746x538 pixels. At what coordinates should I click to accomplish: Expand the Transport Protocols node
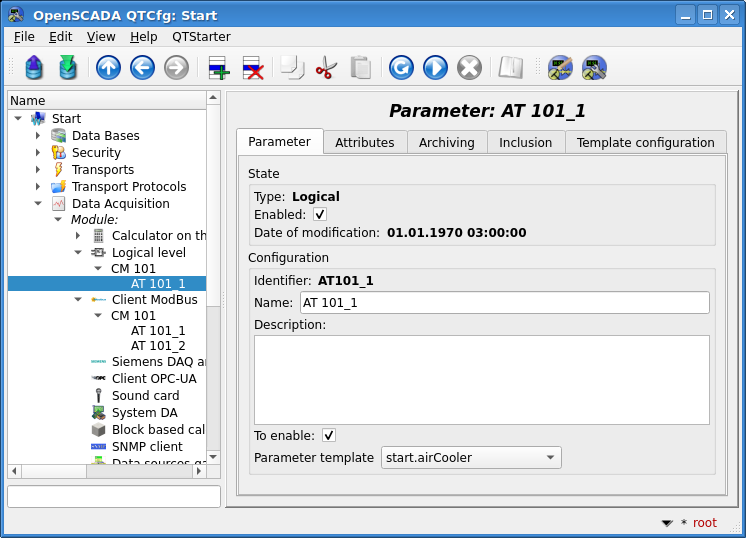pos(38,187)
